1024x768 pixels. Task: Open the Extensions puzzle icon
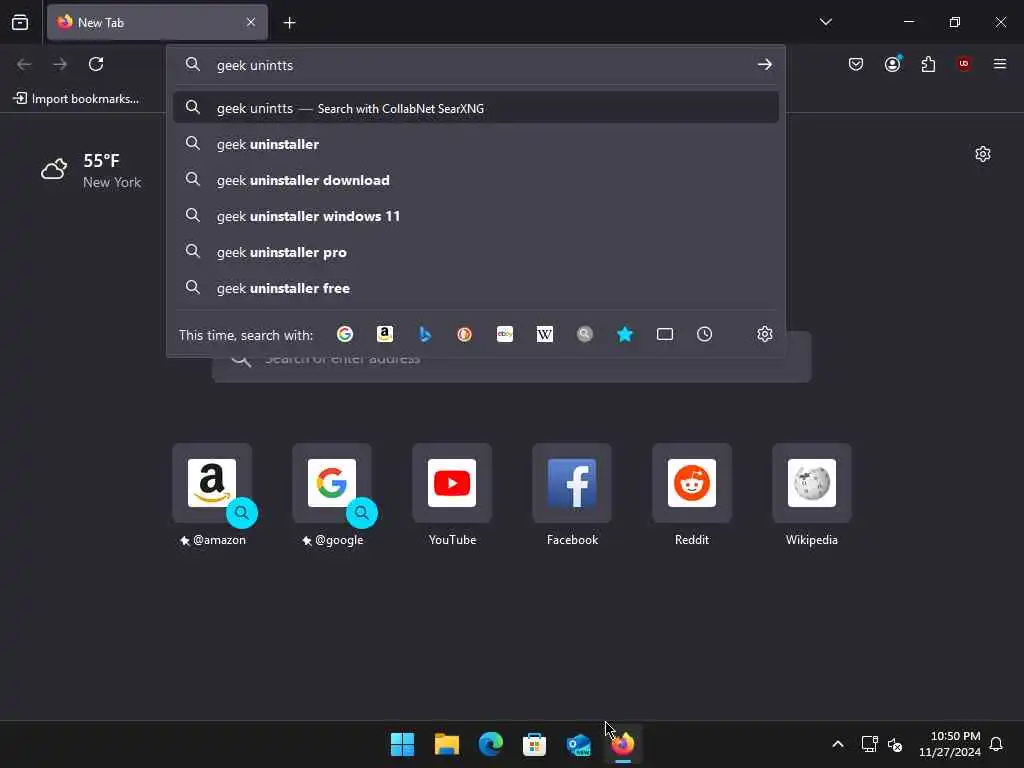pyautogui.click(x=928, y=64)
